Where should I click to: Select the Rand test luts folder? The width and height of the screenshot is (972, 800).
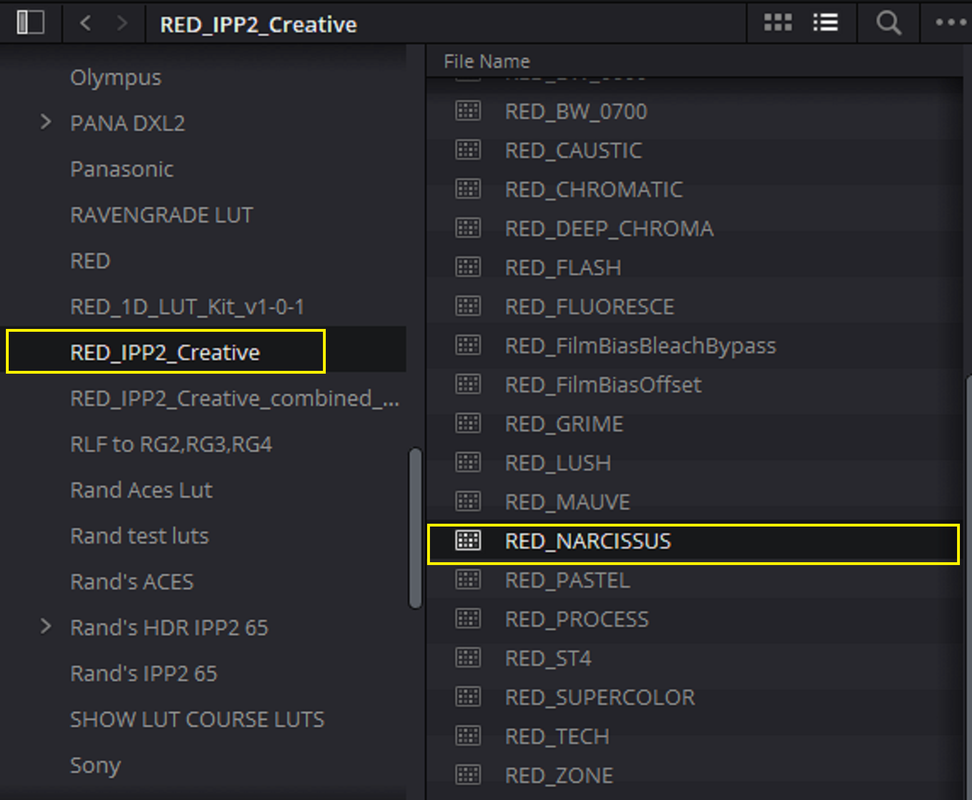coord(139,535)
